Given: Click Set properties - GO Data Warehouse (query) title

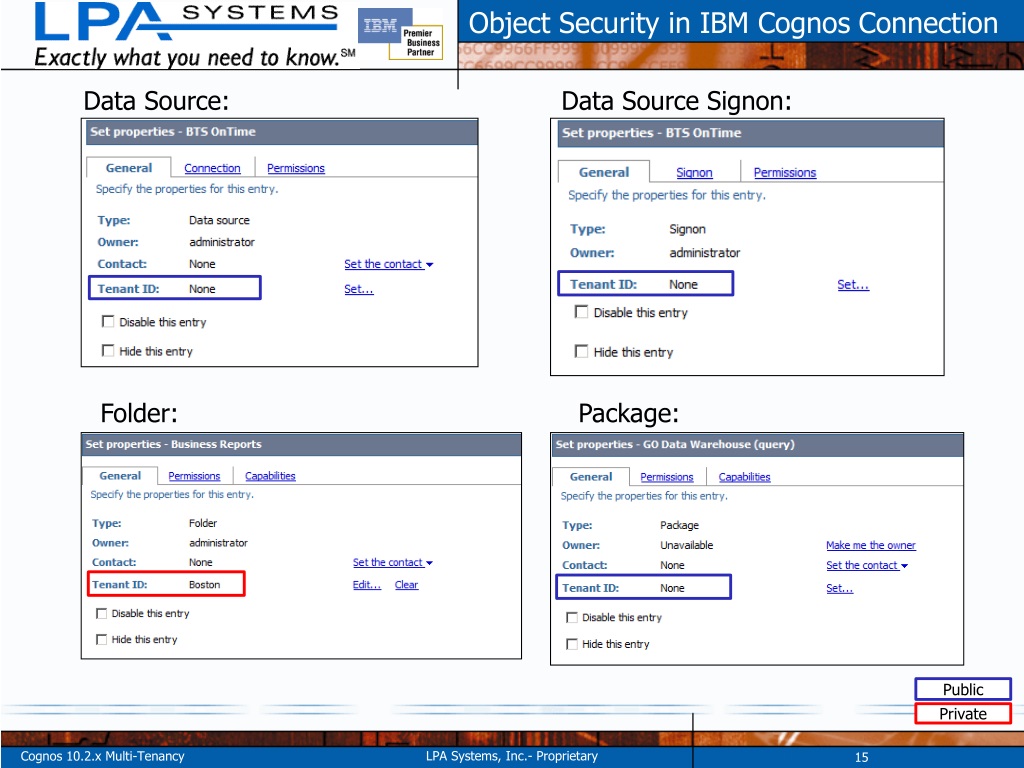Looking at the screenshot, I should [x=675, y=444].
